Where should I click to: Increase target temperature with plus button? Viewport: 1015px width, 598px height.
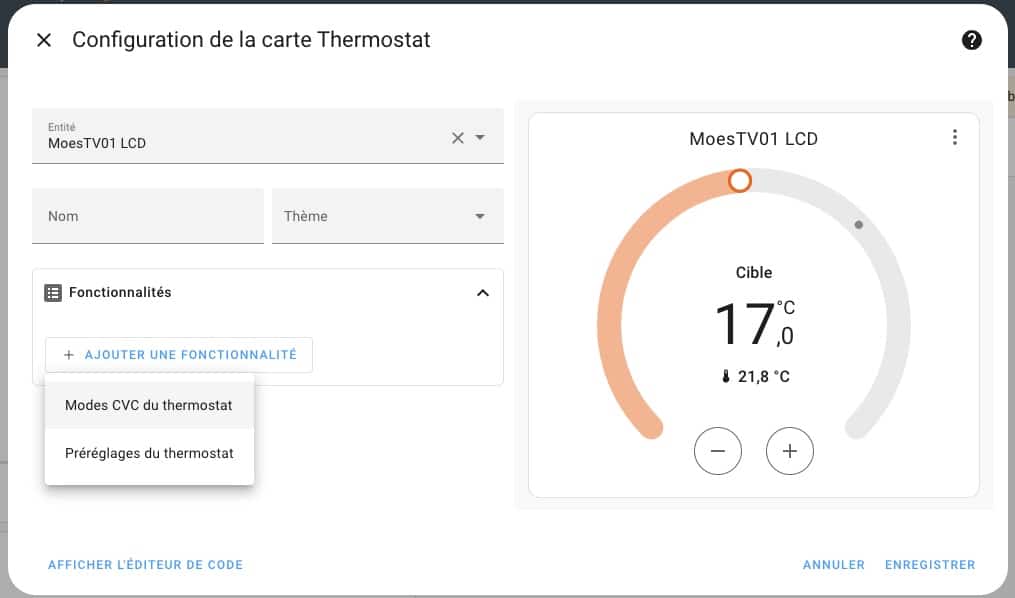pyautogui.click(x=790, y=451)
